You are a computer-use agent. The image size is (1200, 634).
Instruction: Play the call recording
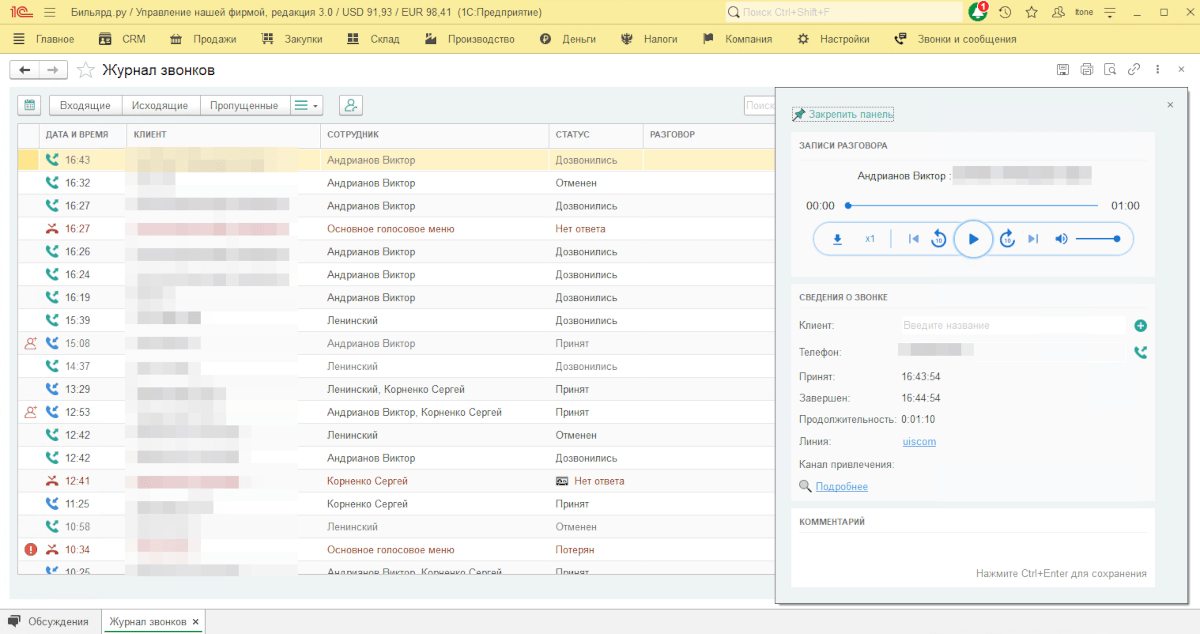[973, 239]
